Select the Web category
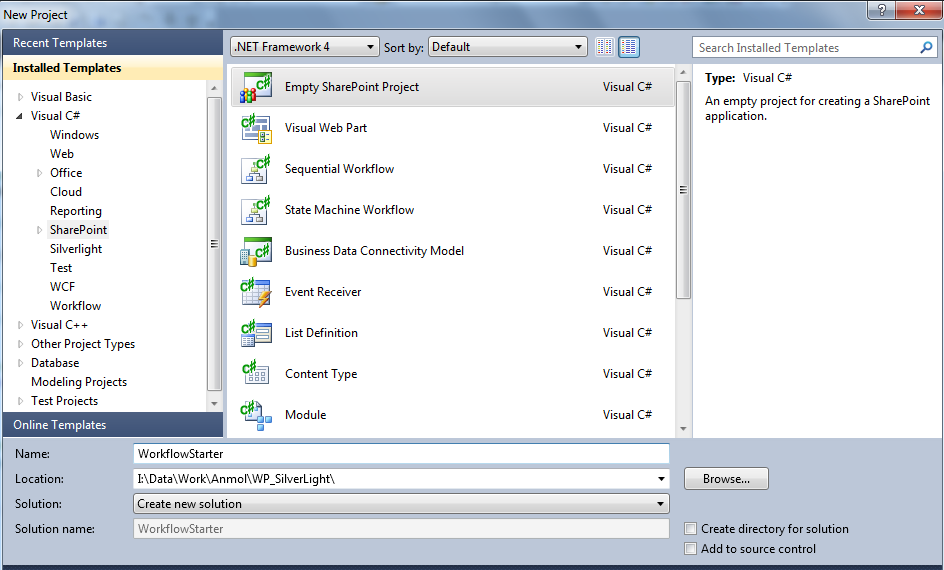The image size is (944, 570). point(62,154)
